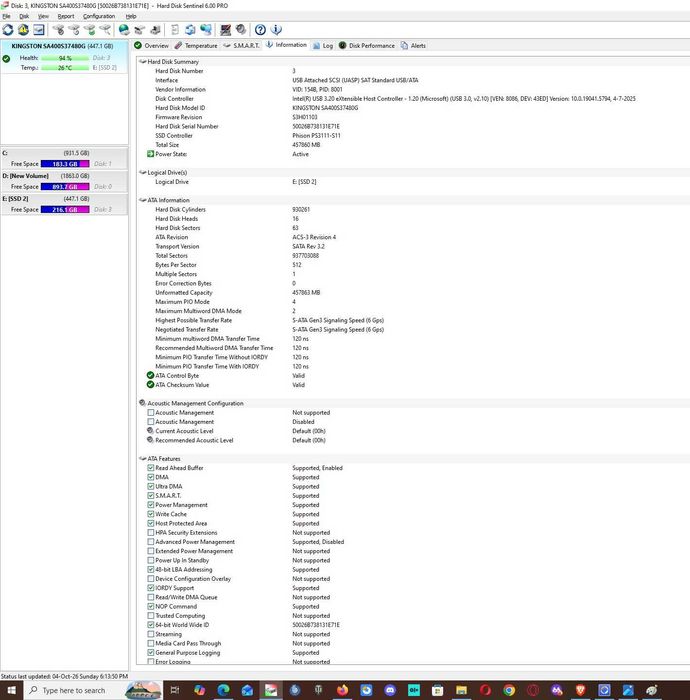Click the icon beside Recommended Acoustic Level
This screenshot has width=690, height=700.
coord(150,440)
